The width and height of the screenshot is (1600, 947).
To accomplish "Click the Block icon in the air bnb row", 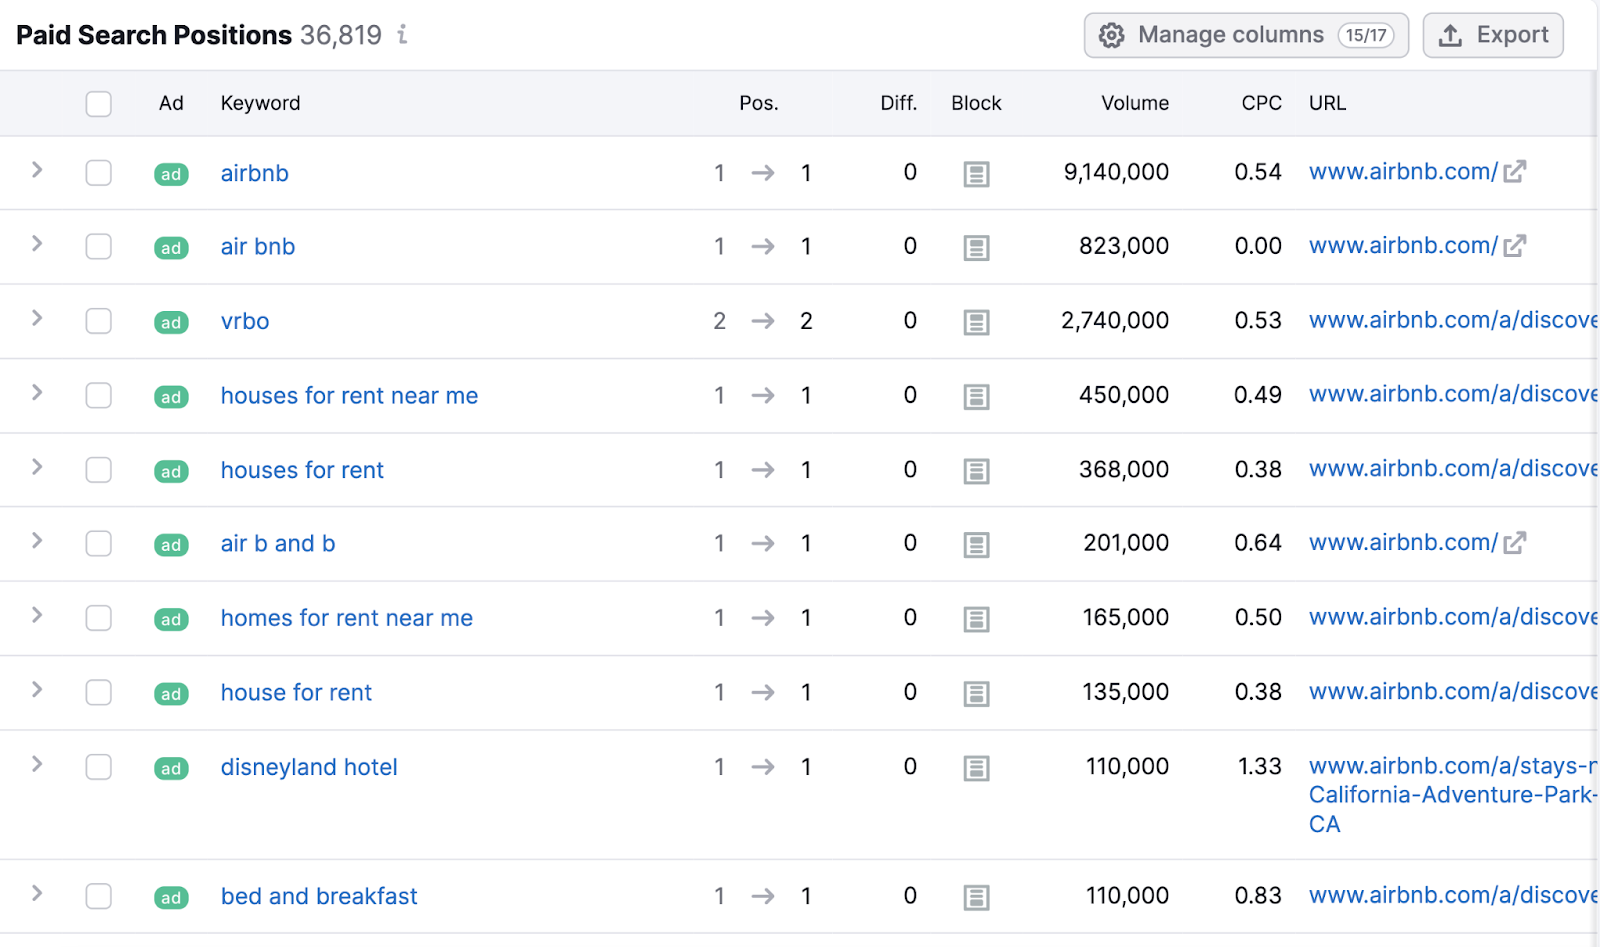I will pos(977,248).
